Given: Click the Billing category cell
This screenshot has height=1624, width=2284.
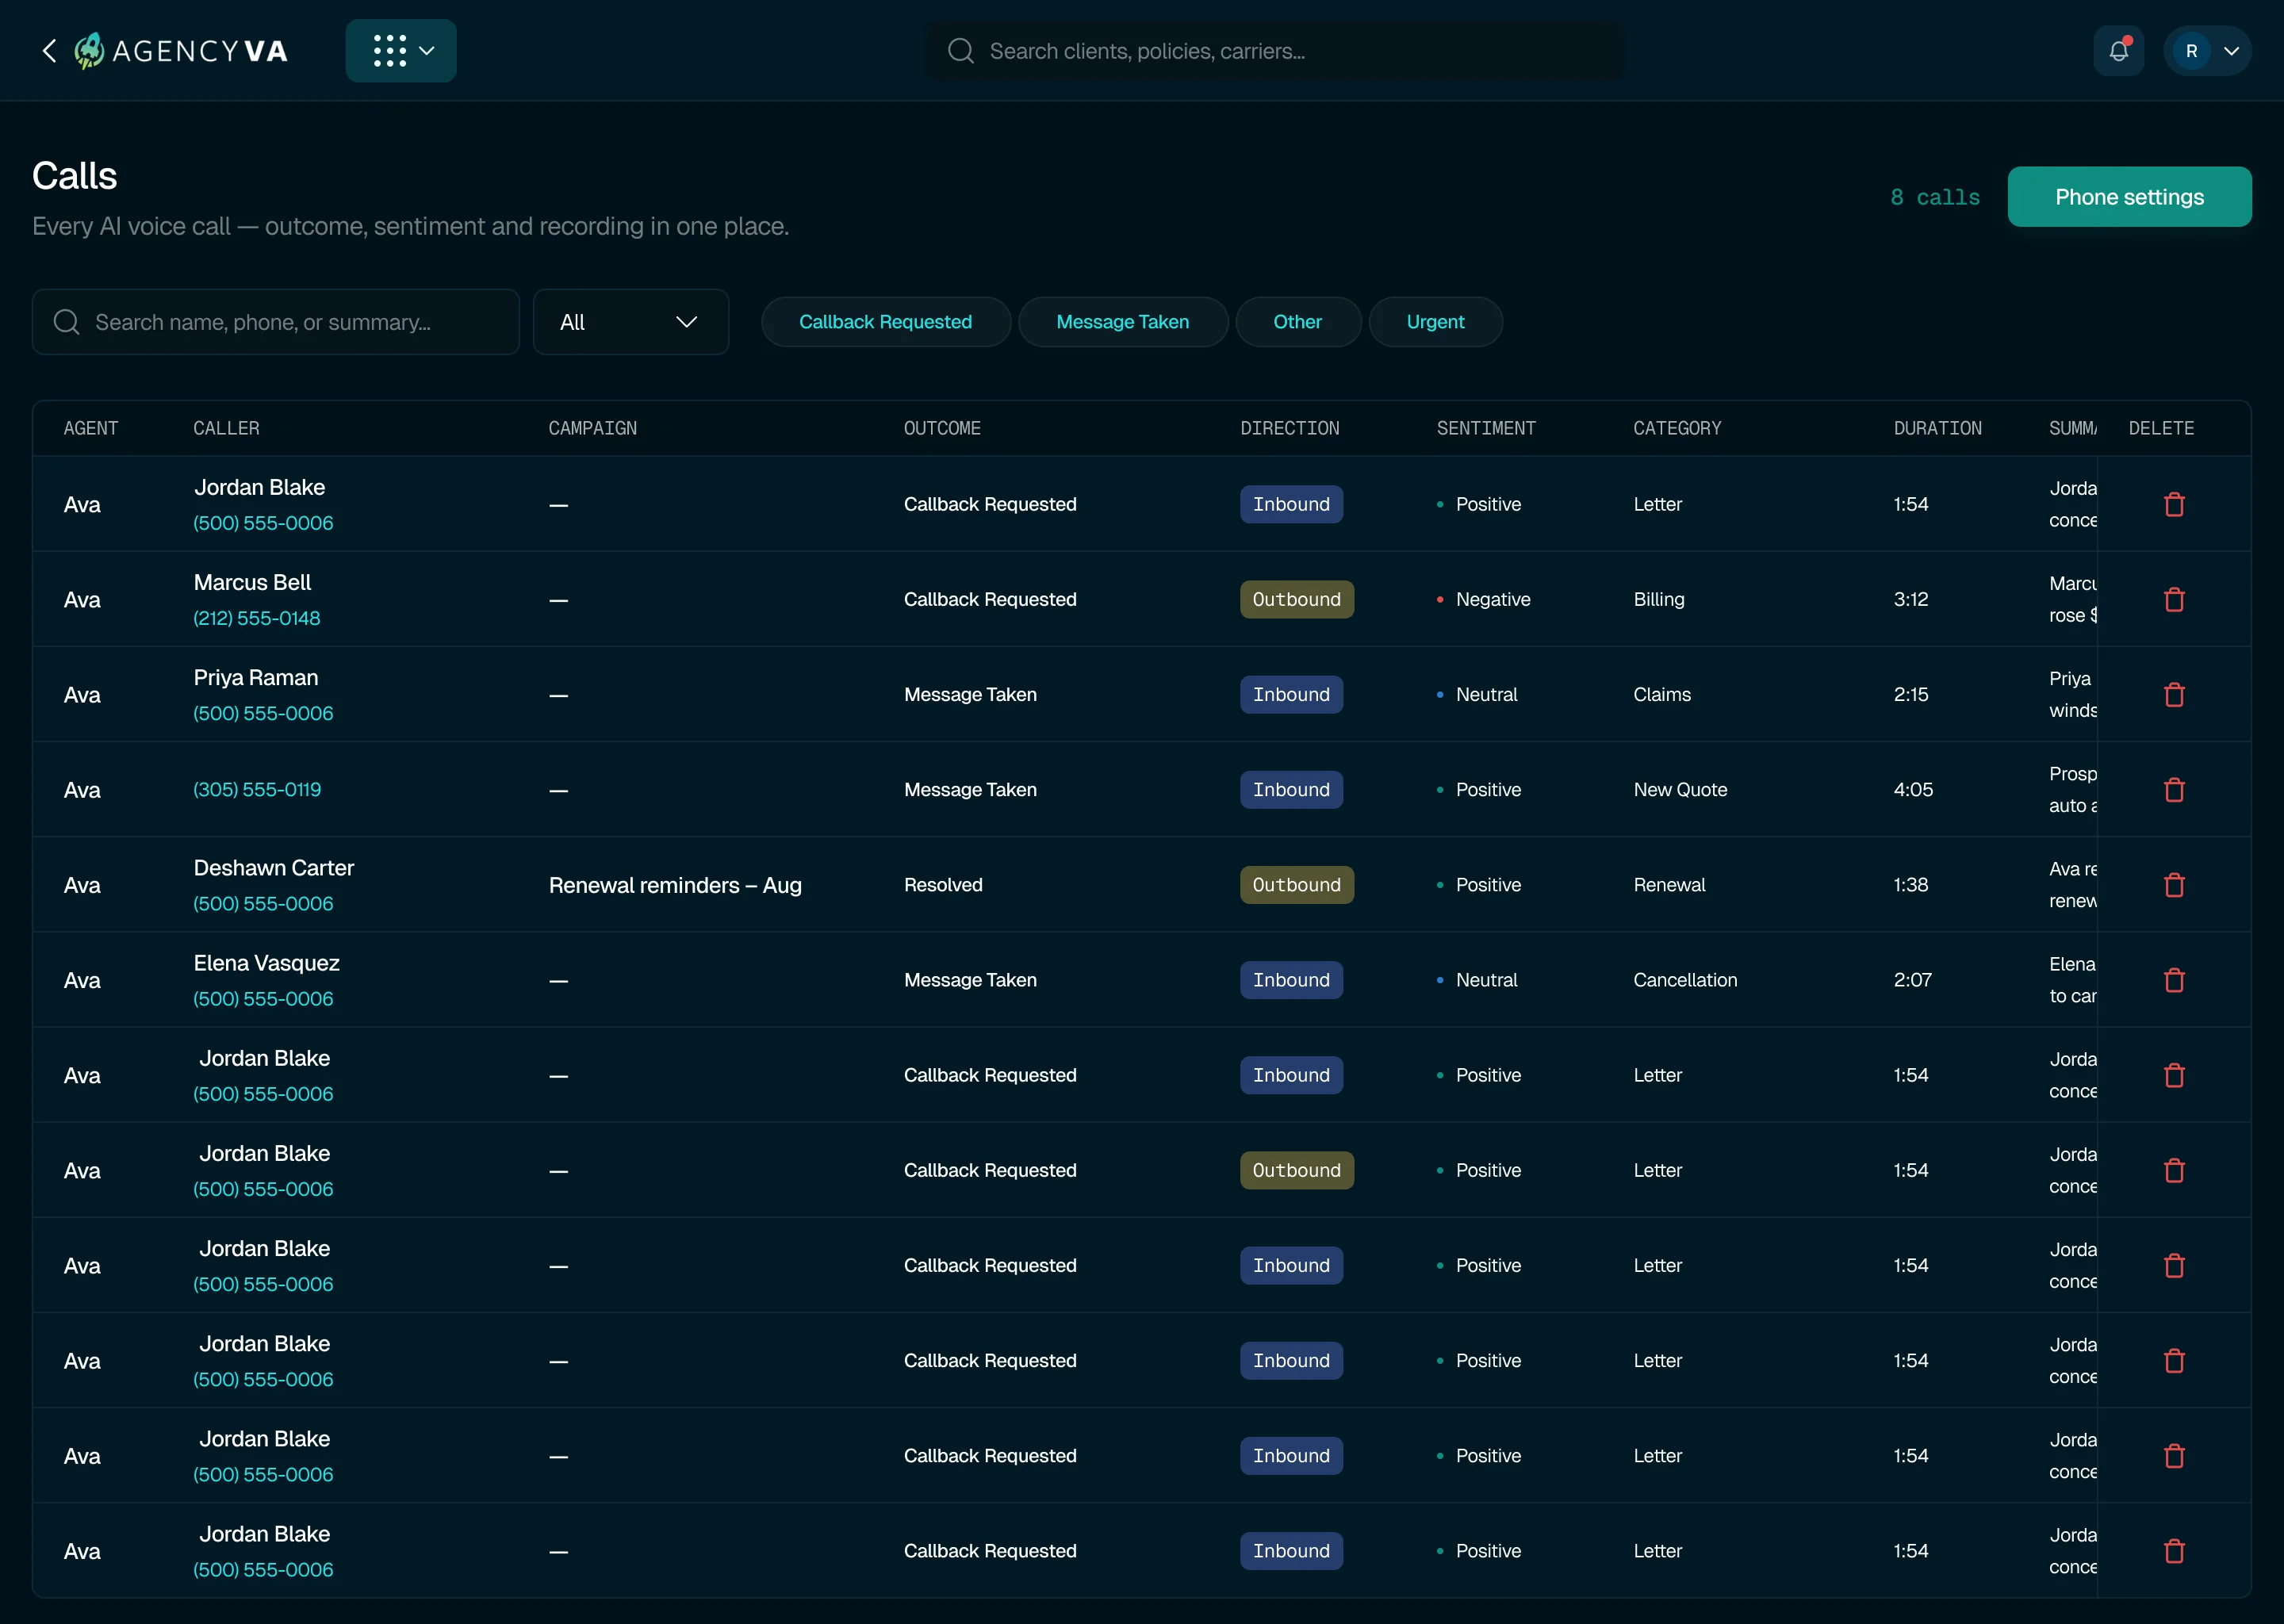Looking at the screenshot, I should 1658,599.
